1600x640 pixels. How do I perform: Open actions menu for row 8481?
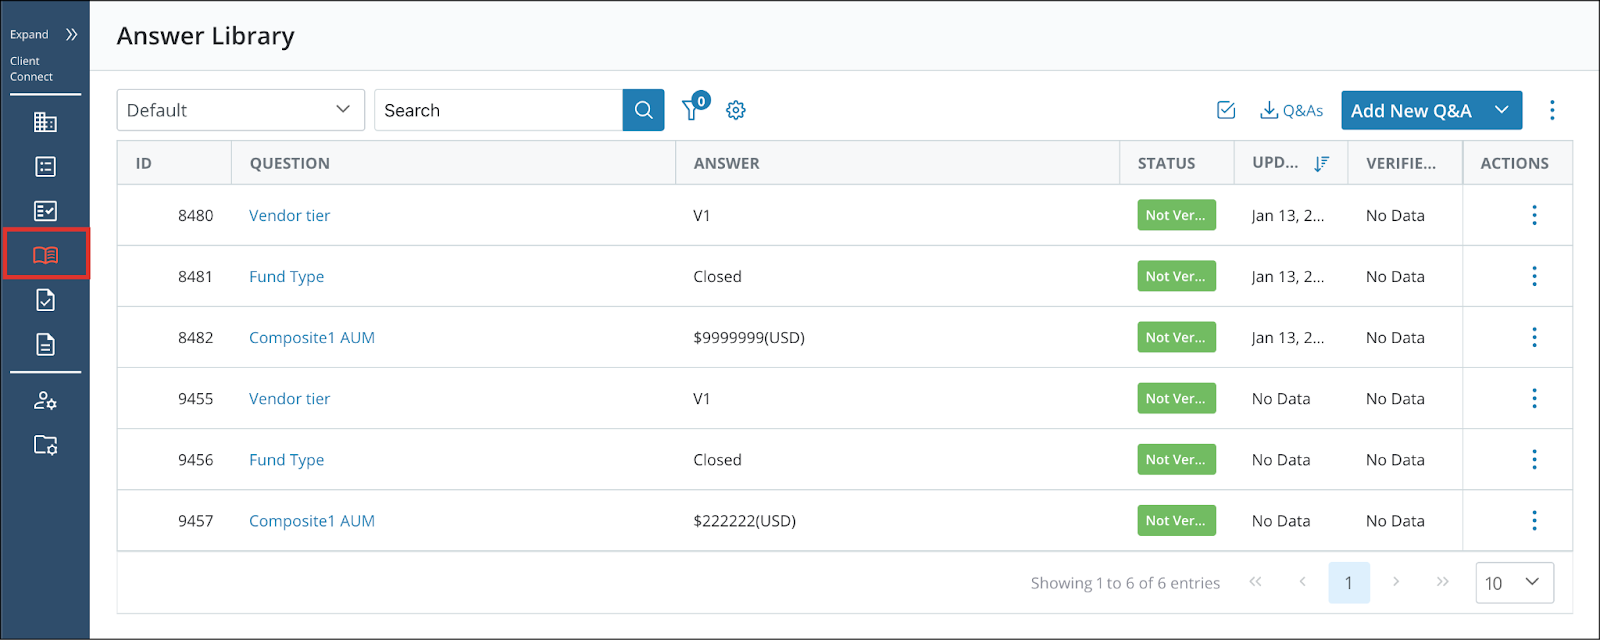tap(1534, 276)
